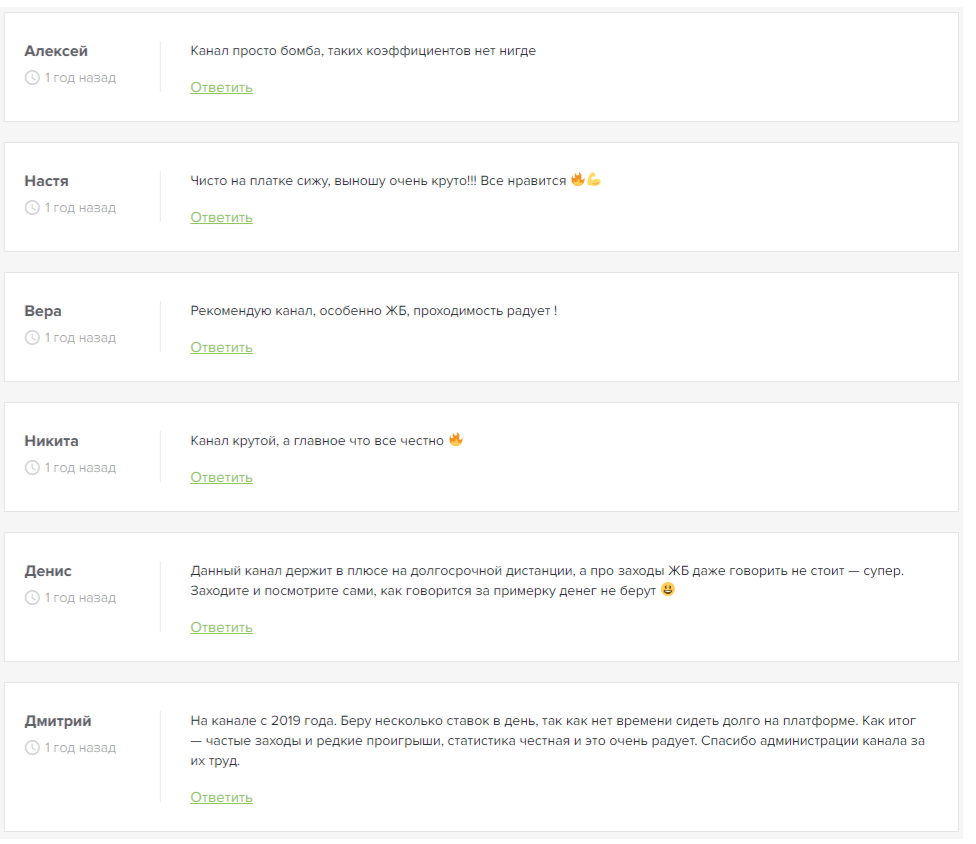Image resolution: width=976 pixels, height=844 pixels.
Task: Click clock icon beside Алексей's timestamp
Action: coord(32,78)
